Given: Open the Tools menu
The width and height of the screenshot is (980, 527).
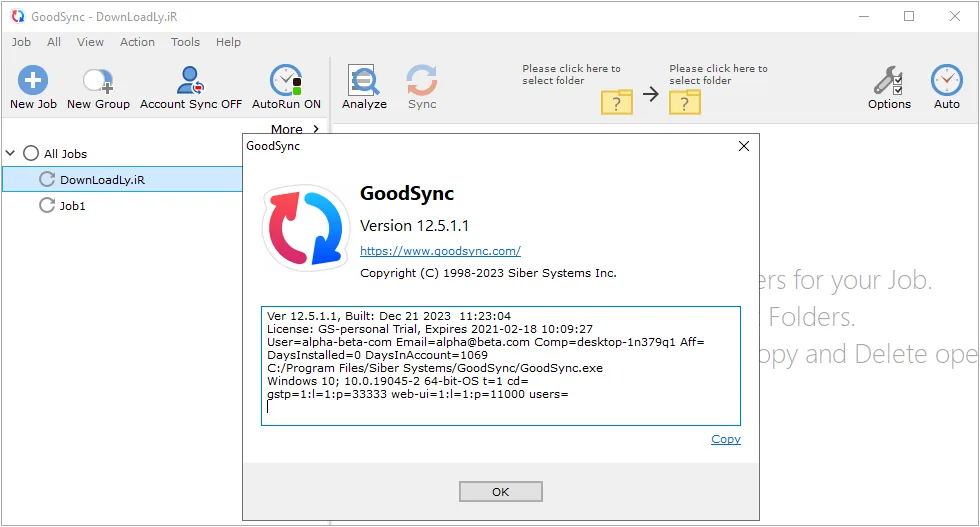Looking at the screenshot, I should point(185,42).
